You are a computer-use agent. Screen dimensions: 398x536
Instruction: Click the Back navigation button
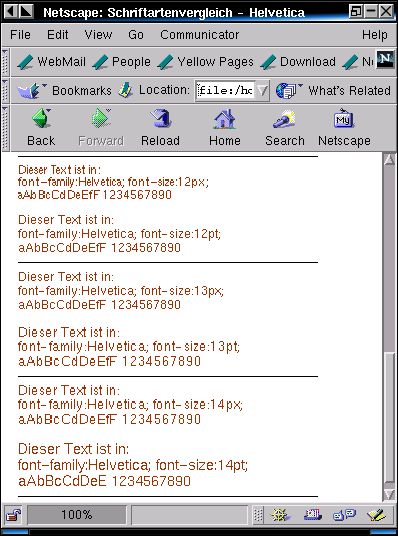[x=41, y=127]
